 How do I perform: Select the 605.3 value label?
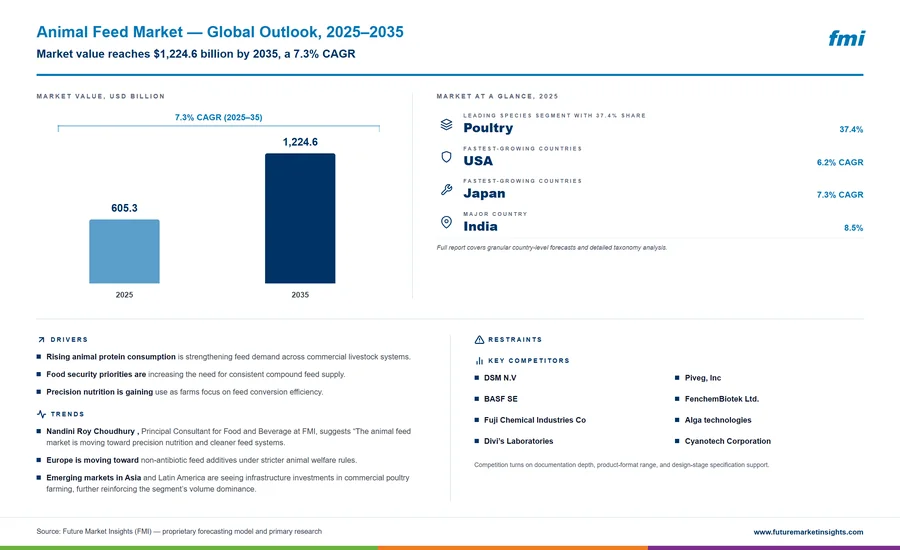point(125,208)
